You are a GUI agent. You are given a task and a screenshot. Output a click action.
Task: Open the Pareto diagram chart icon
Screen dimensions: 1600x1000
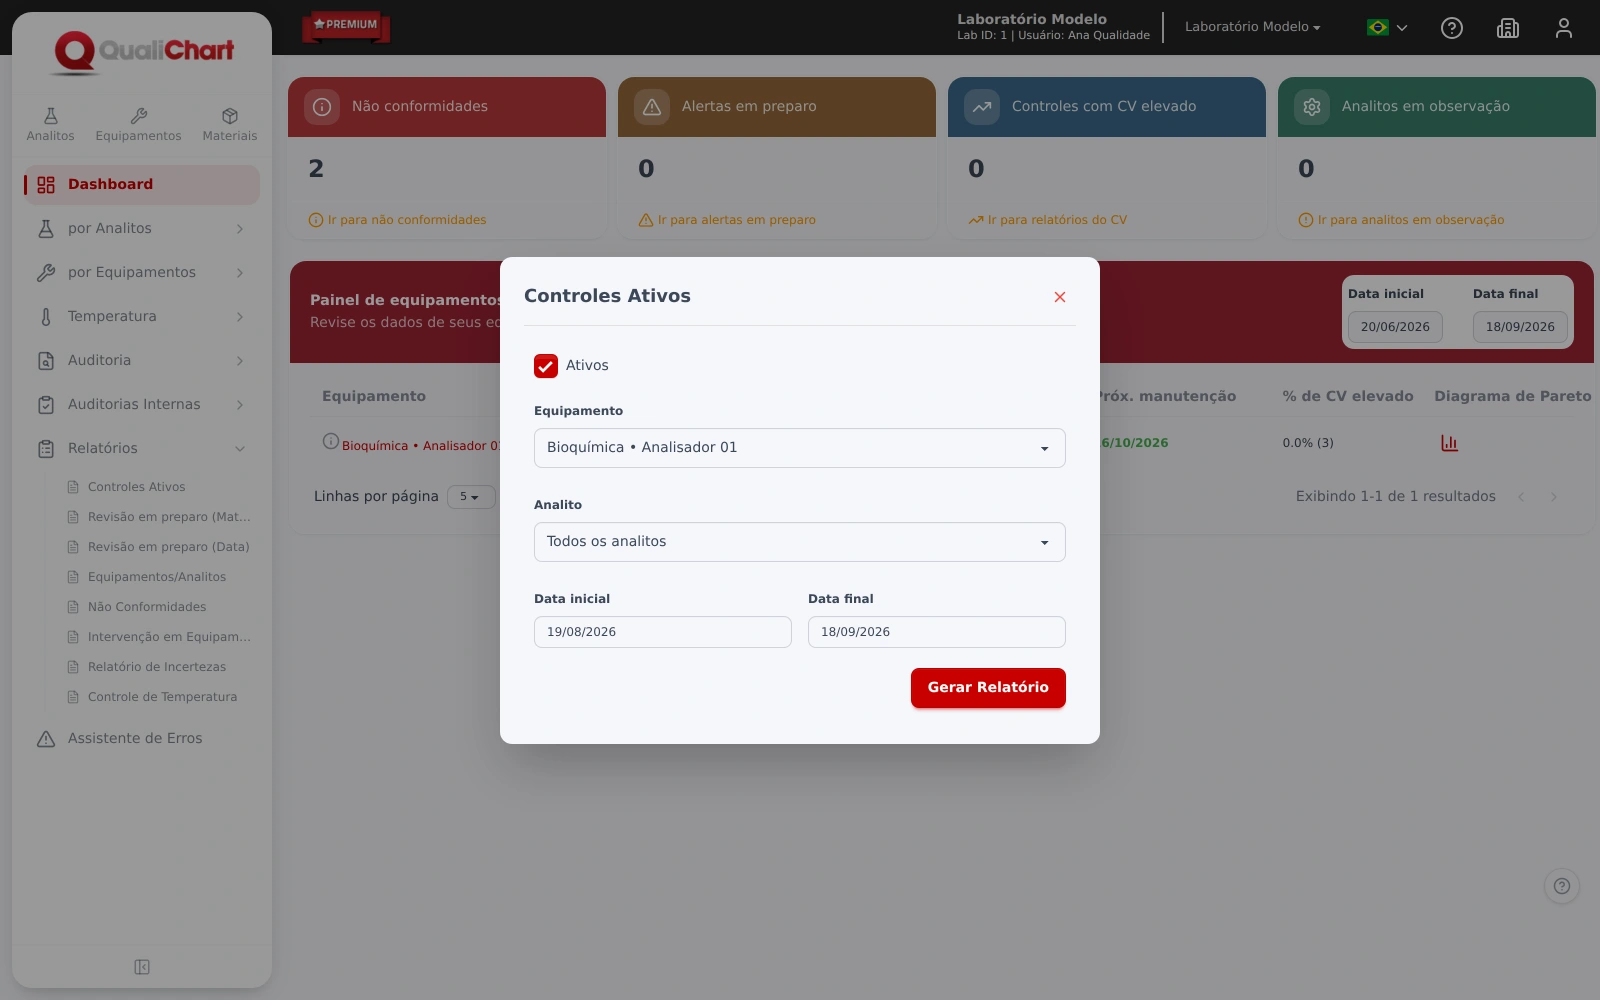(1449, 443)
